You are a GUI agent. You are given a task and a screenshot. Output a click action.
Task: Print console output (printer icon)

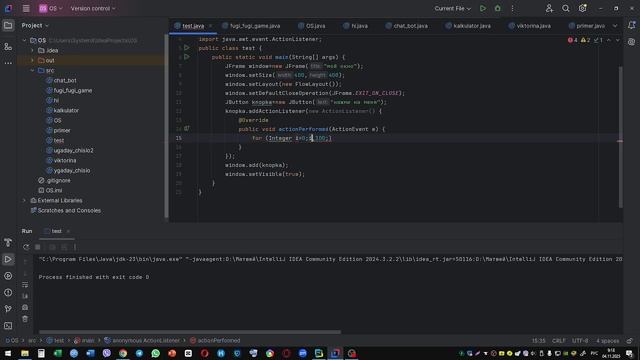pyautogui.click(x=25, y=307)
